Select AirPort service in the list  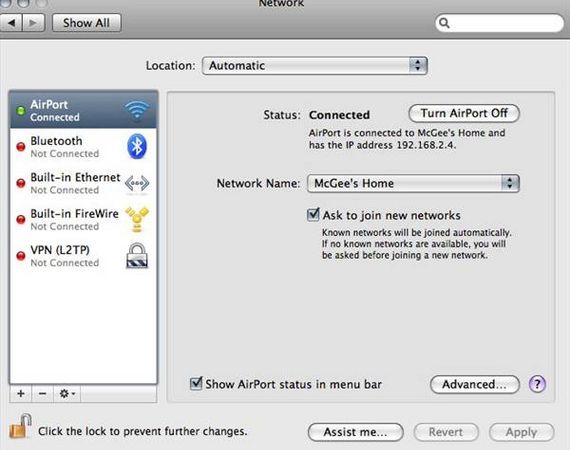84,110
